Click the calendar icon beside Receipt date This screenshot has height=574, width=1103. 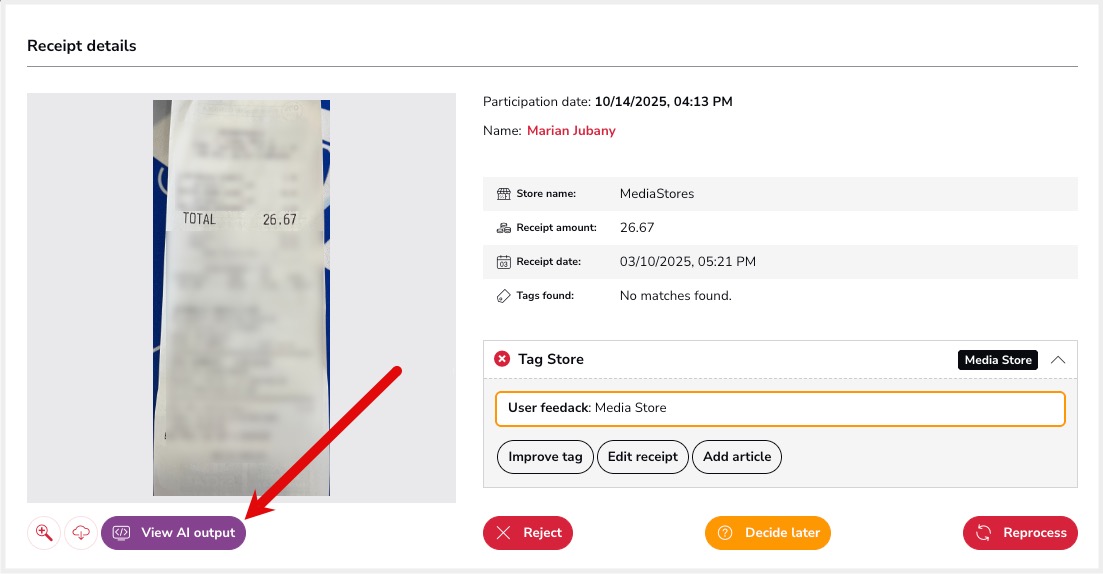tap(503, 262)
